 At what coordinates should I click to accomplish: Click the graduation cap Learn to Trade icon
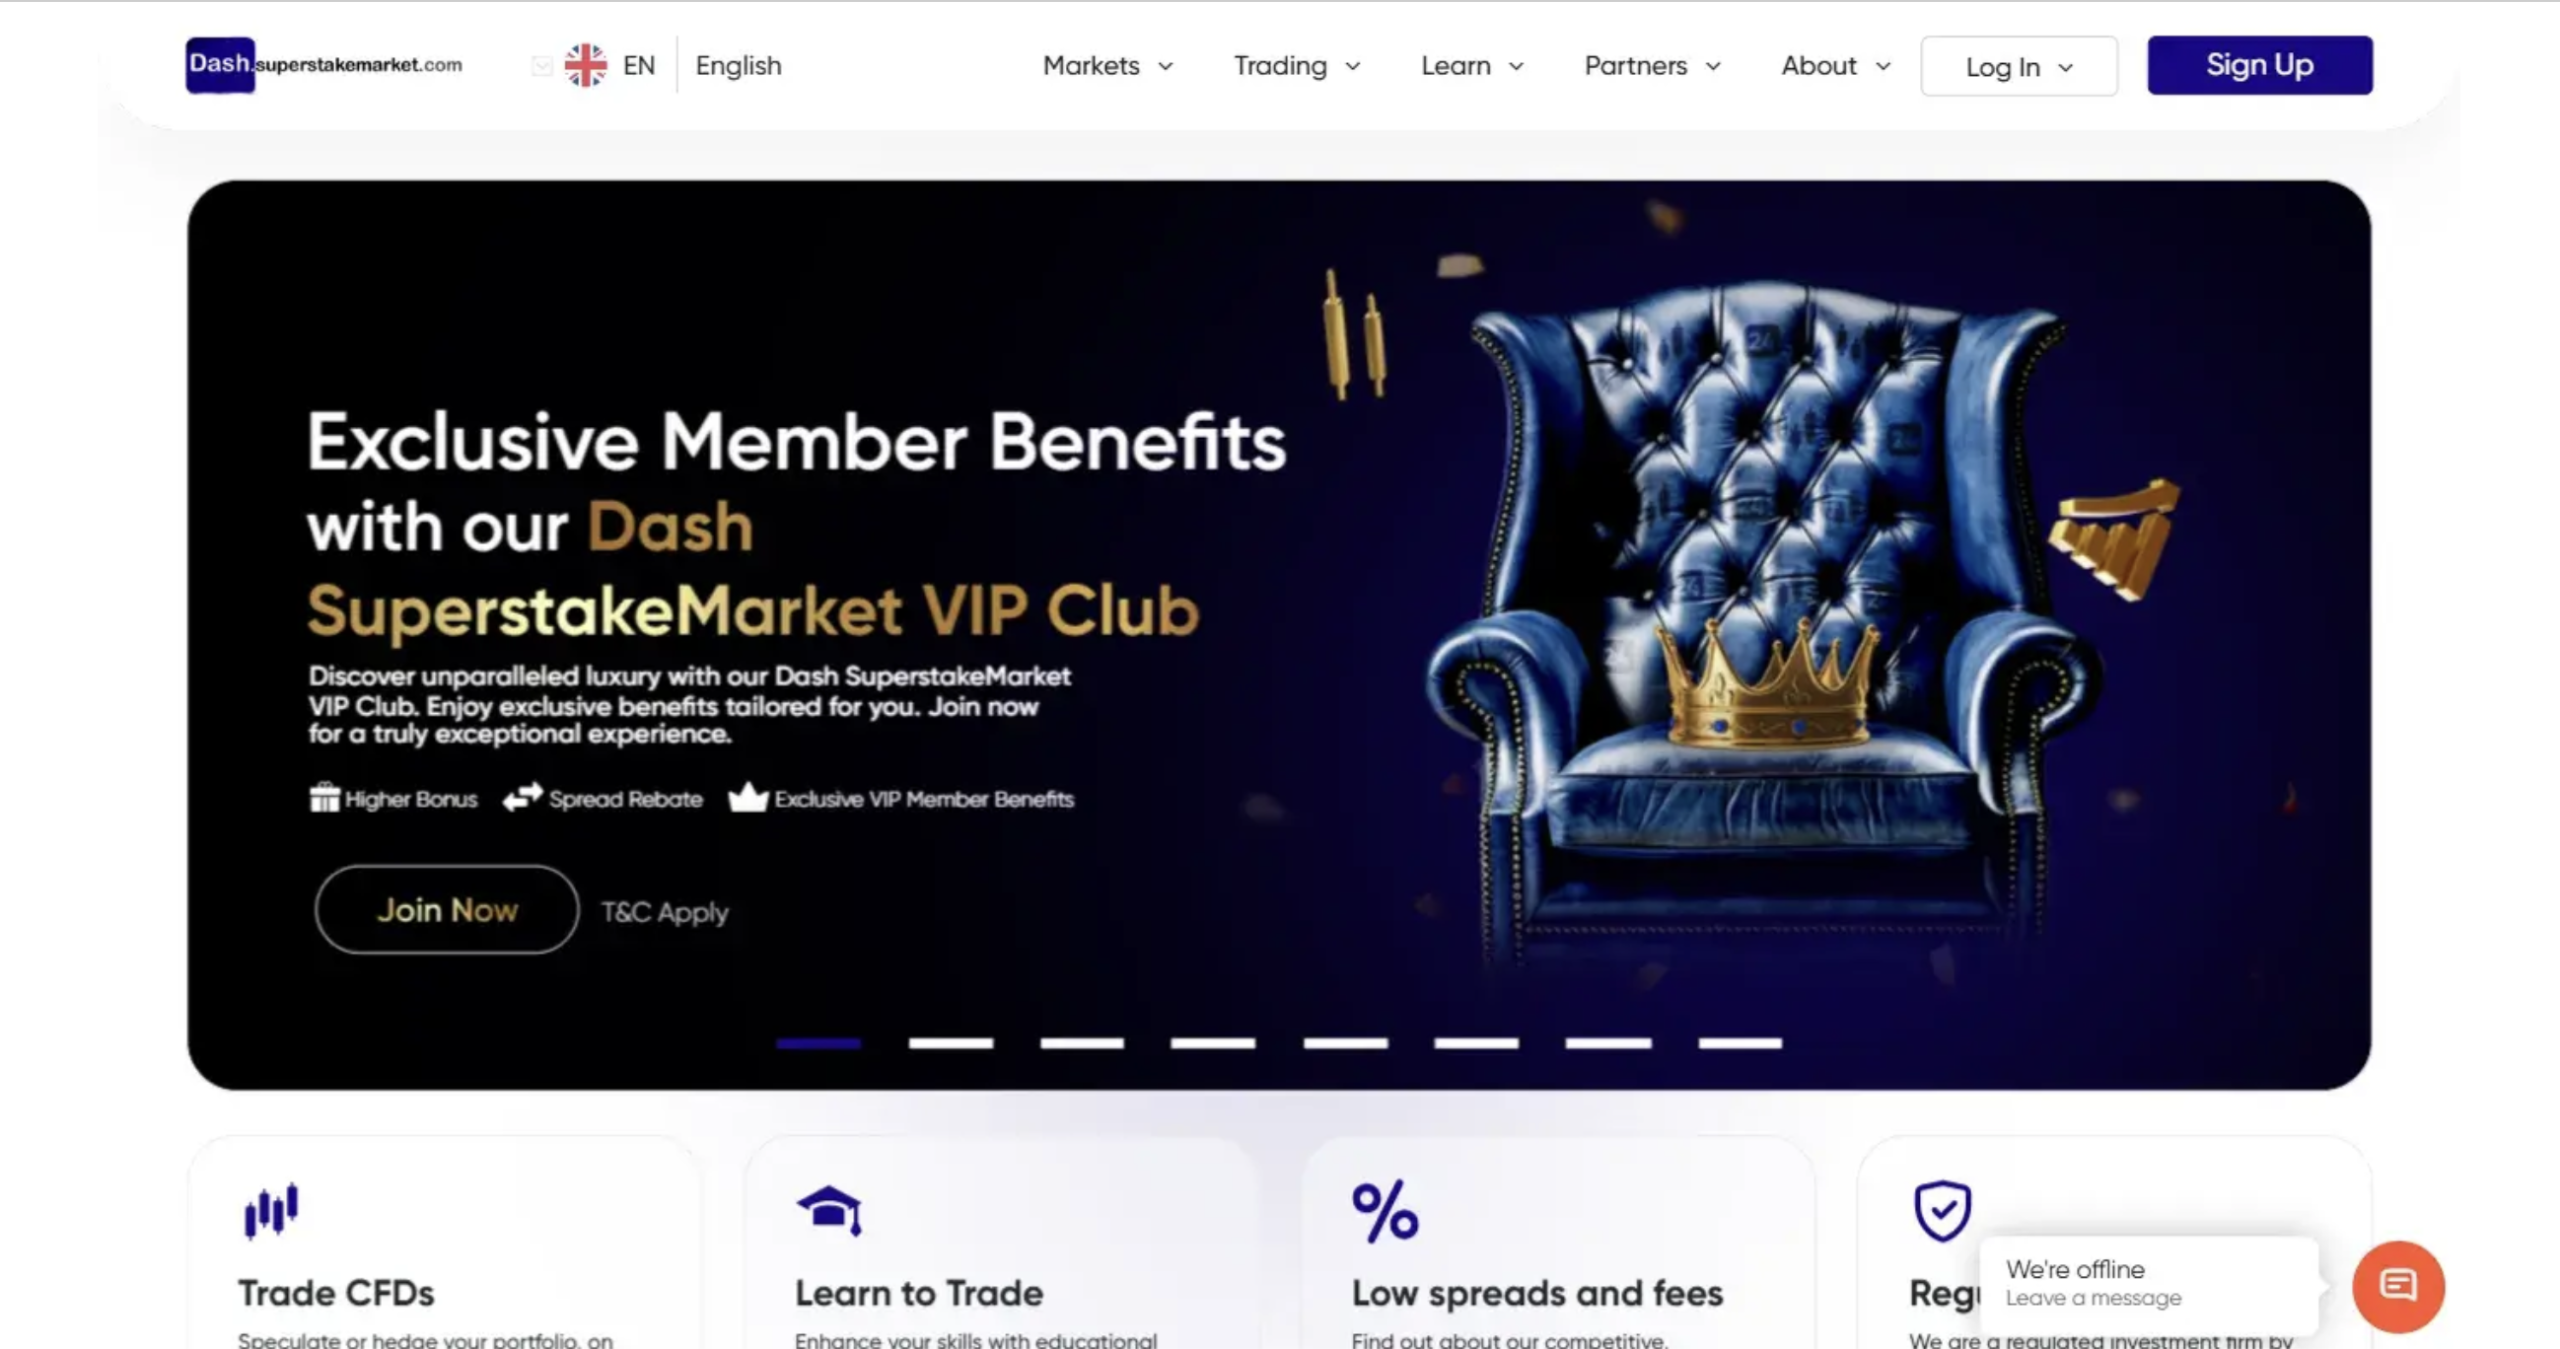tap(829, 1210)
